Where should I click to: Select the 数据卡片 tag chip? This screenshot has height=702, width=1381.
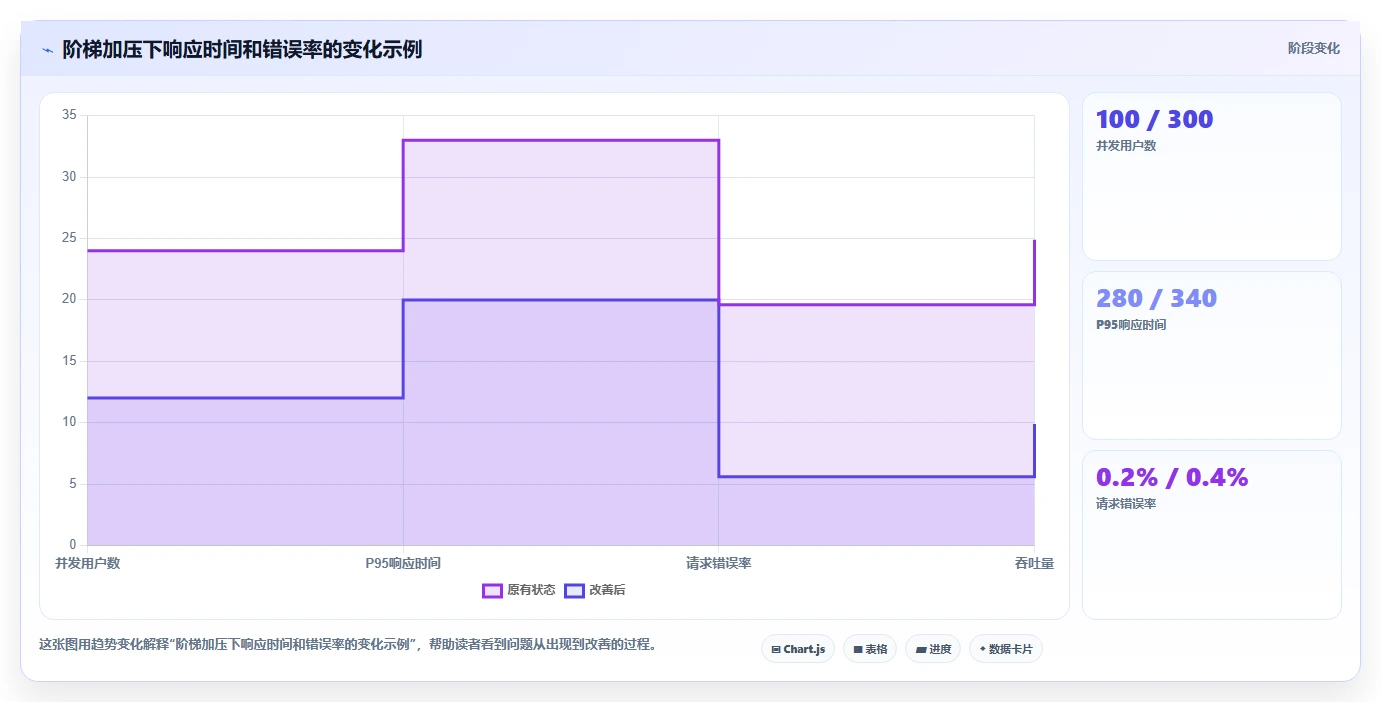point(1006,649)
